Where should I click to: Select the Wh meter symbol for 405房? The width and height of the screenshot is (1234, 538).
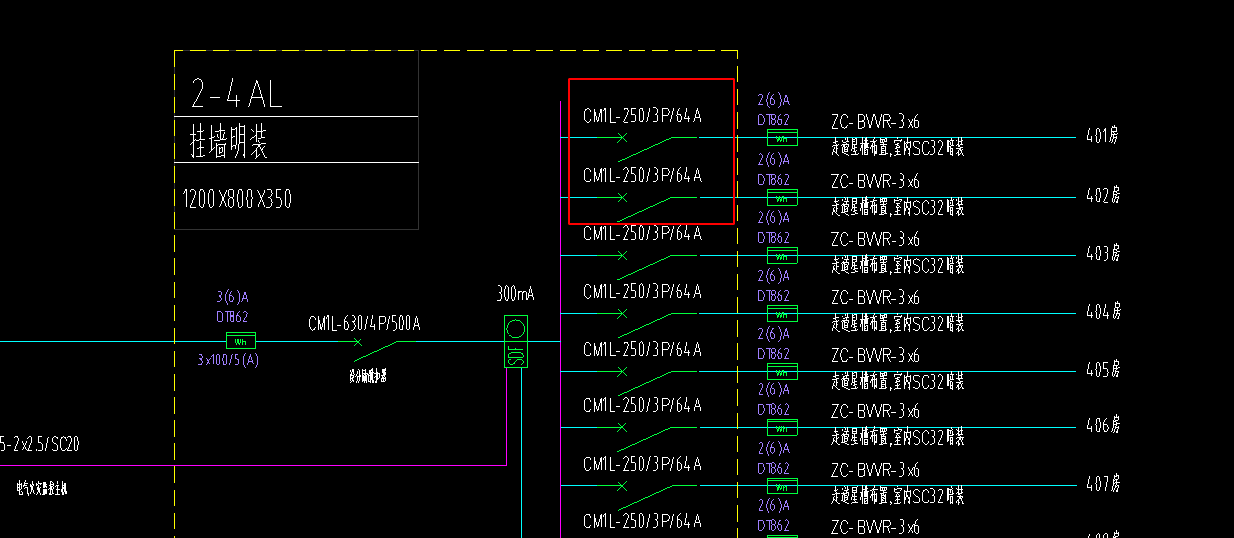pos(782,371)
